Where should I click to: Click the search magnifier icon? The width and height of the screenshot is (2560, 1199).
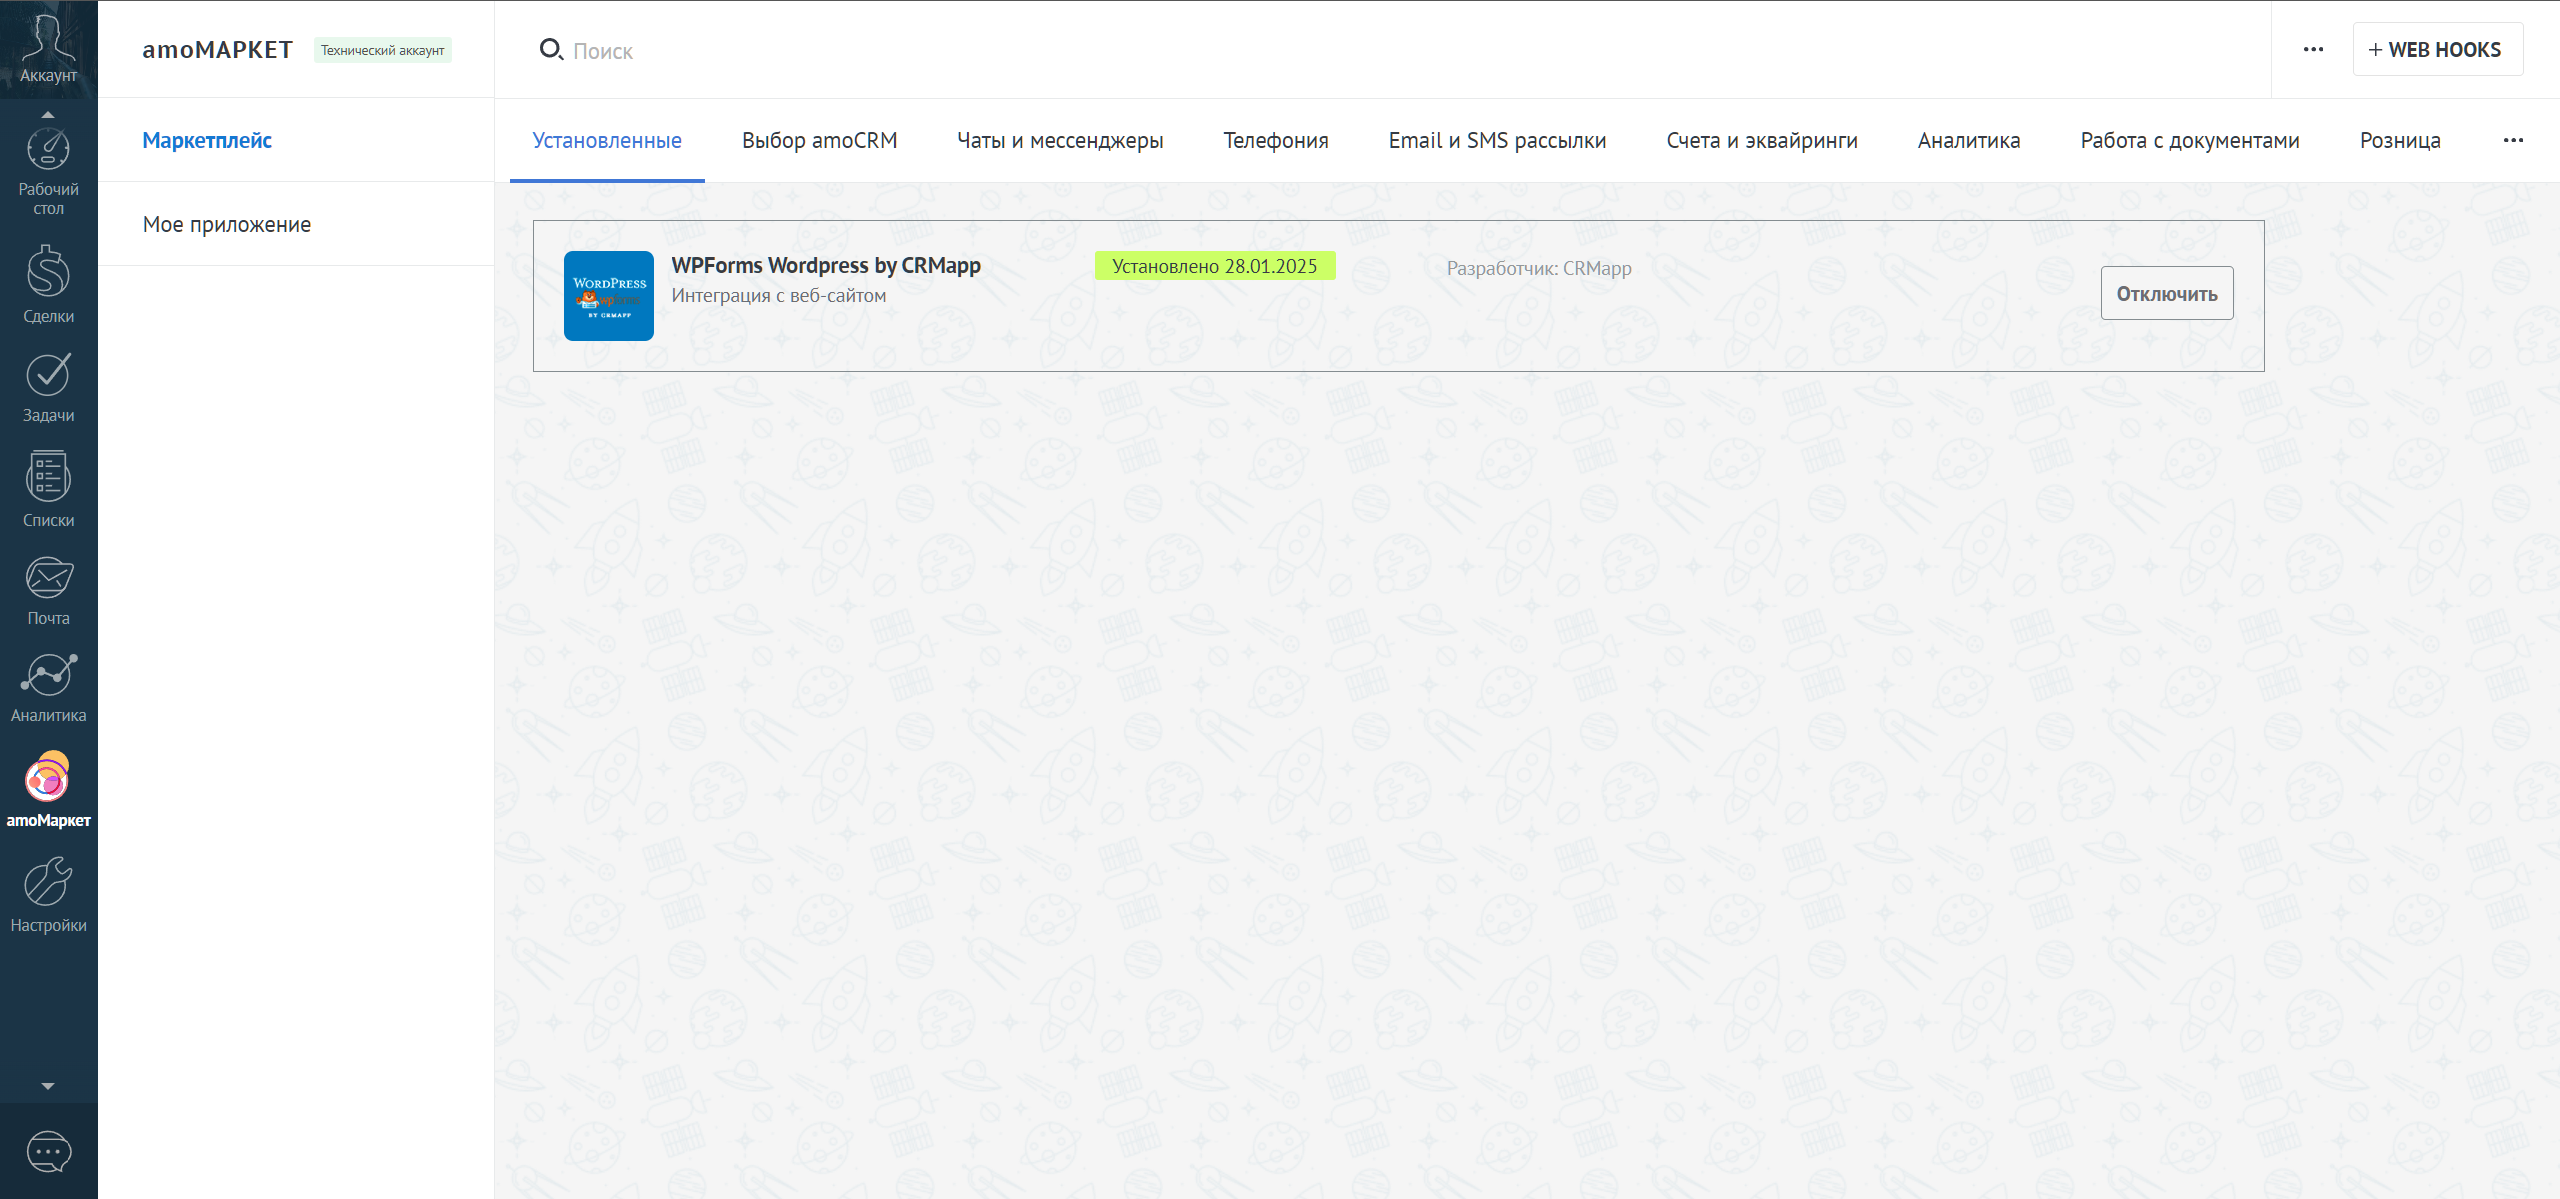(551, 49)
